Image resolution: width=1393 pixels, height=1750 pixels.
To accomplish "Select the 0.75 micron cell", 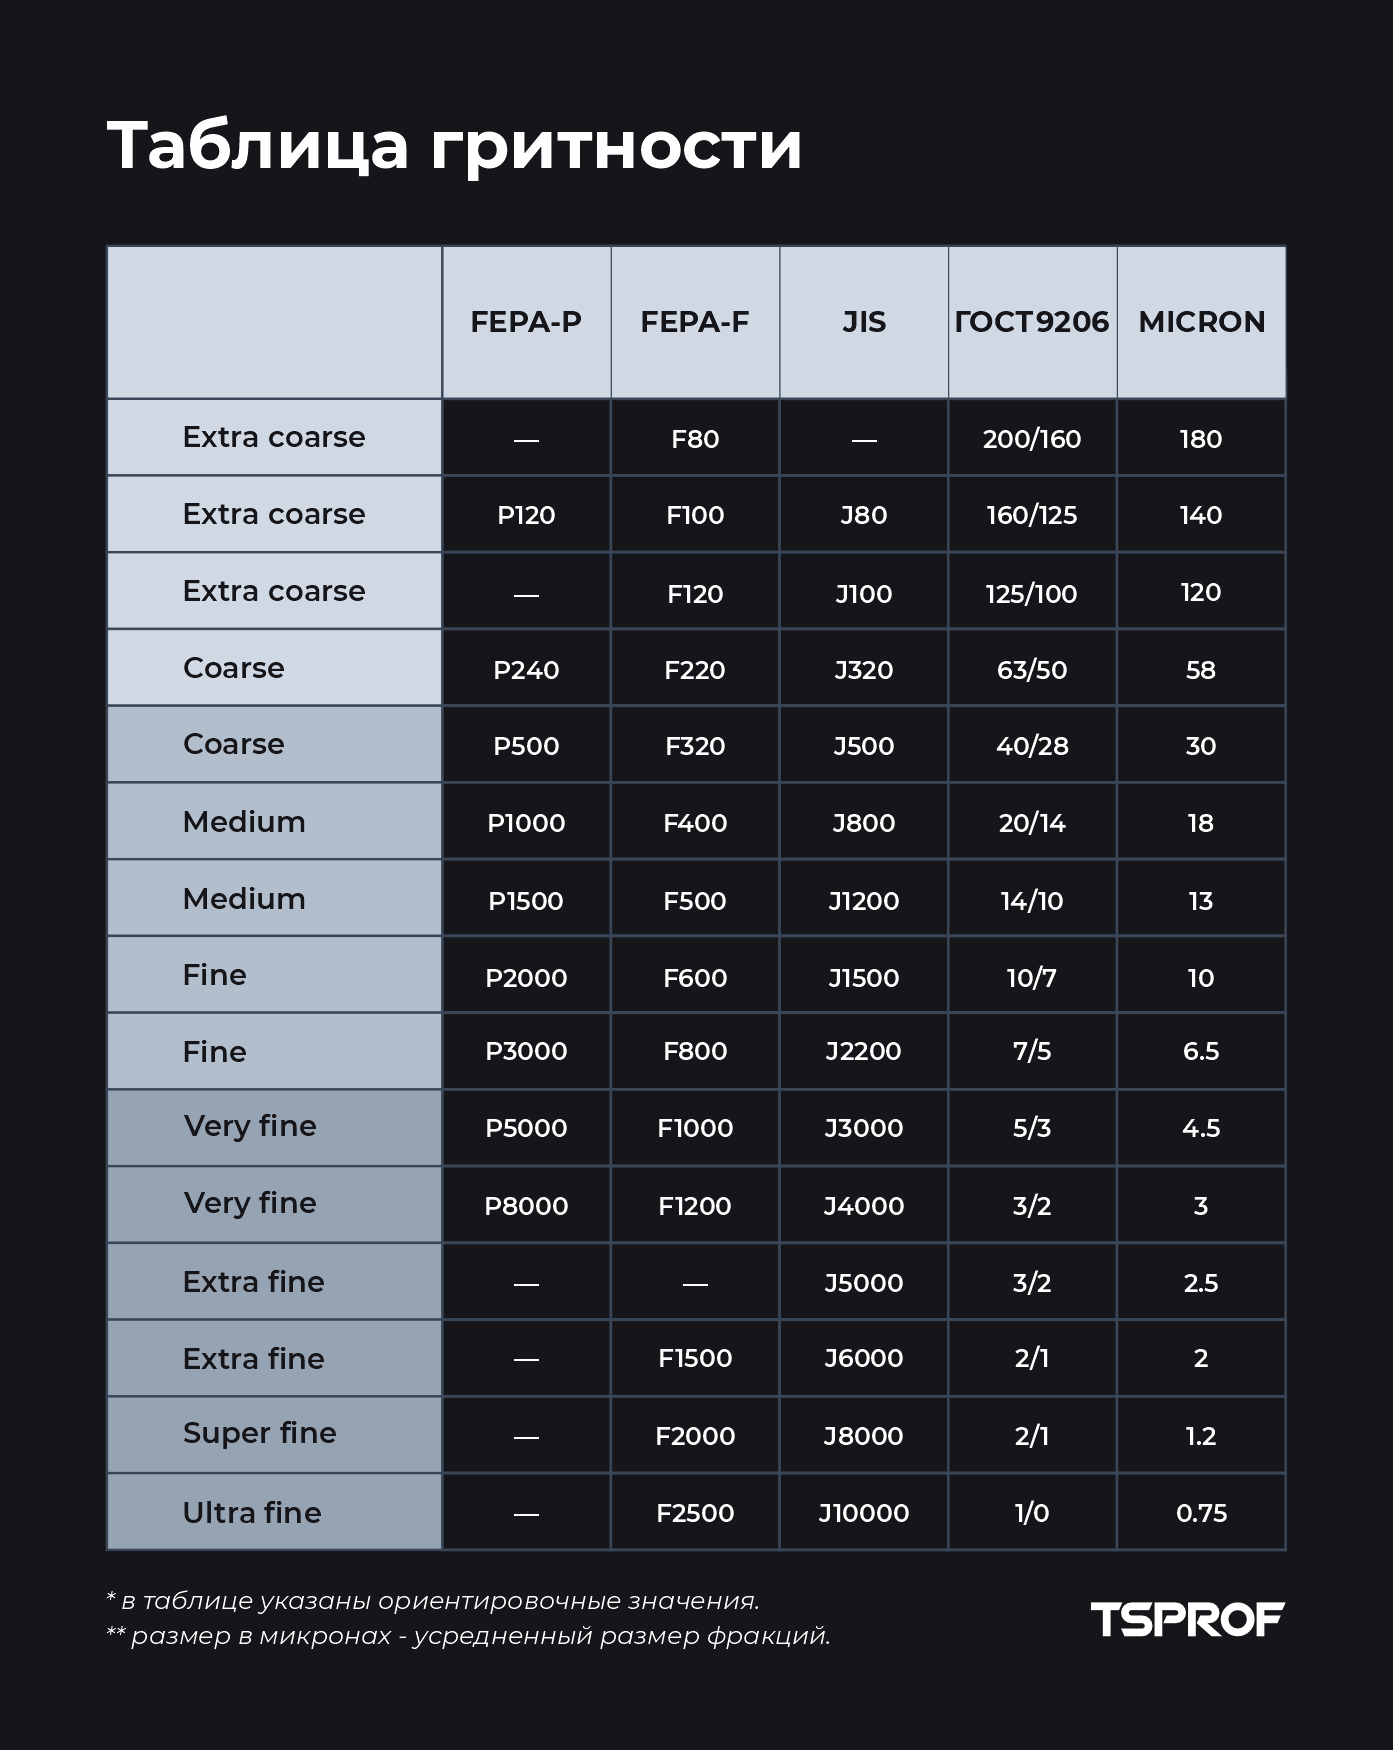I will [1201, 1513].
